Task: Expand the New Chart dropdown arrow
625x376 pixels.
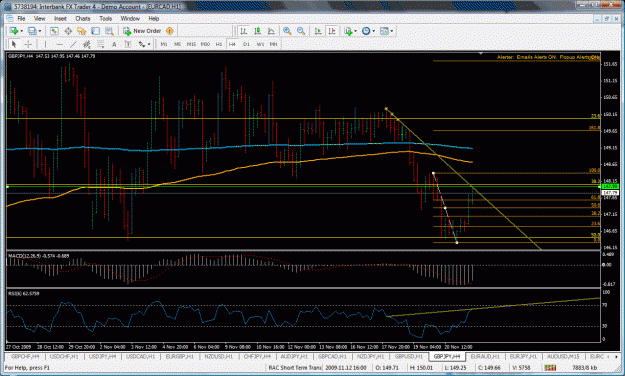Action: 22,31
